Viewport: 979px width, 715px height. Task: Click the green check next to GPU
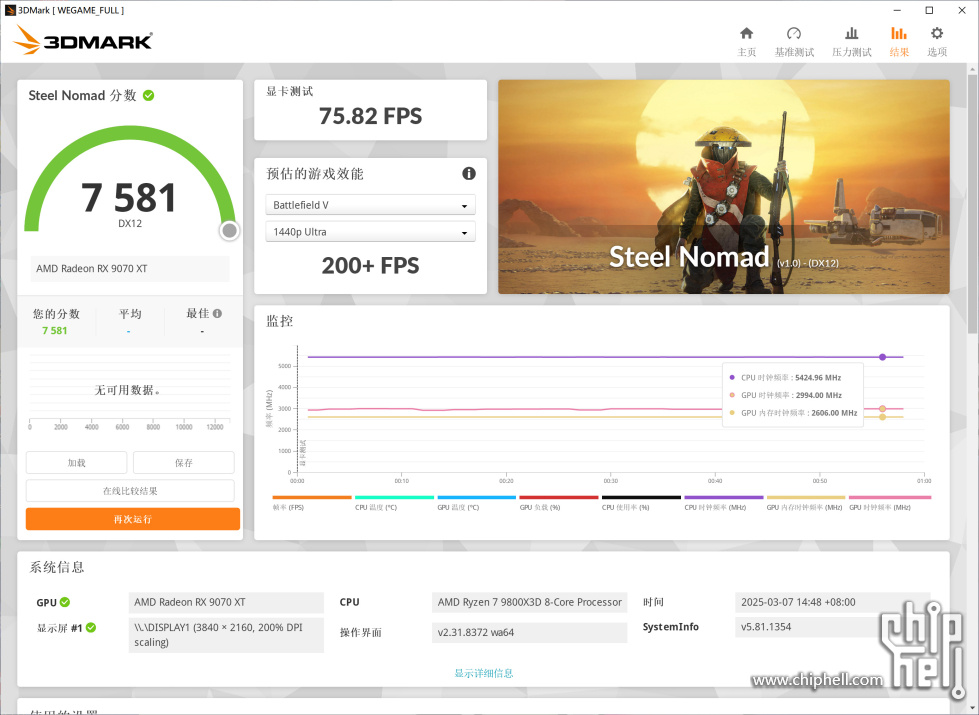tap(65, 602)
